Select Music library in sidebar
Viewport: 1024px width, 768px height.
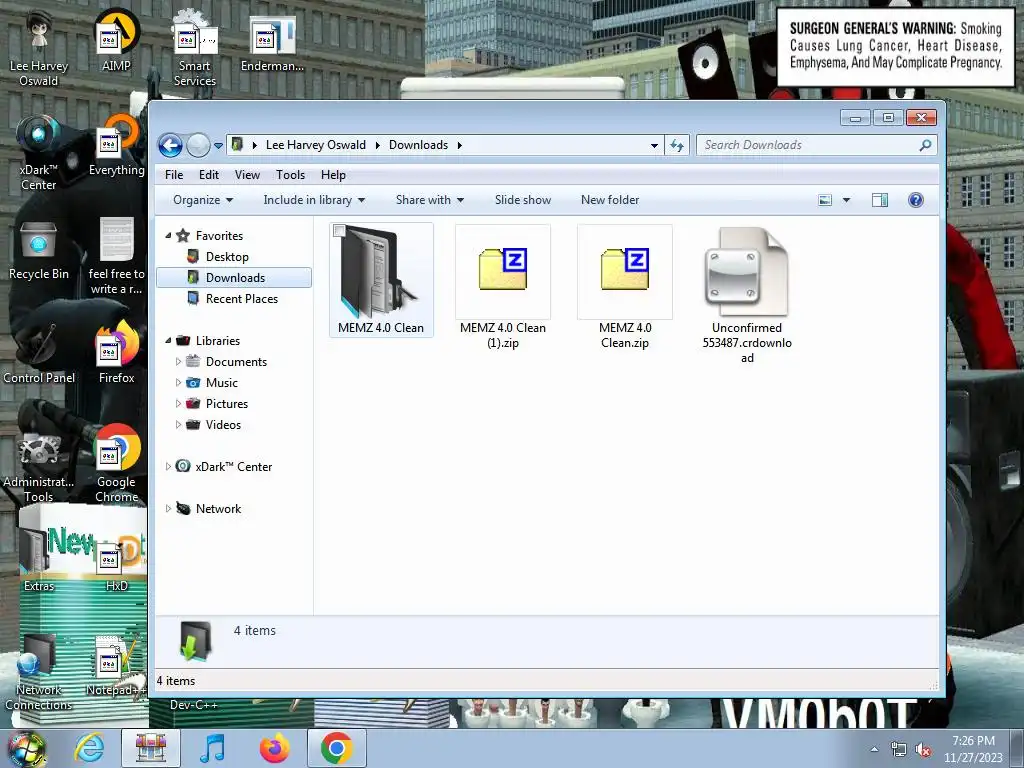click(221, 382)
